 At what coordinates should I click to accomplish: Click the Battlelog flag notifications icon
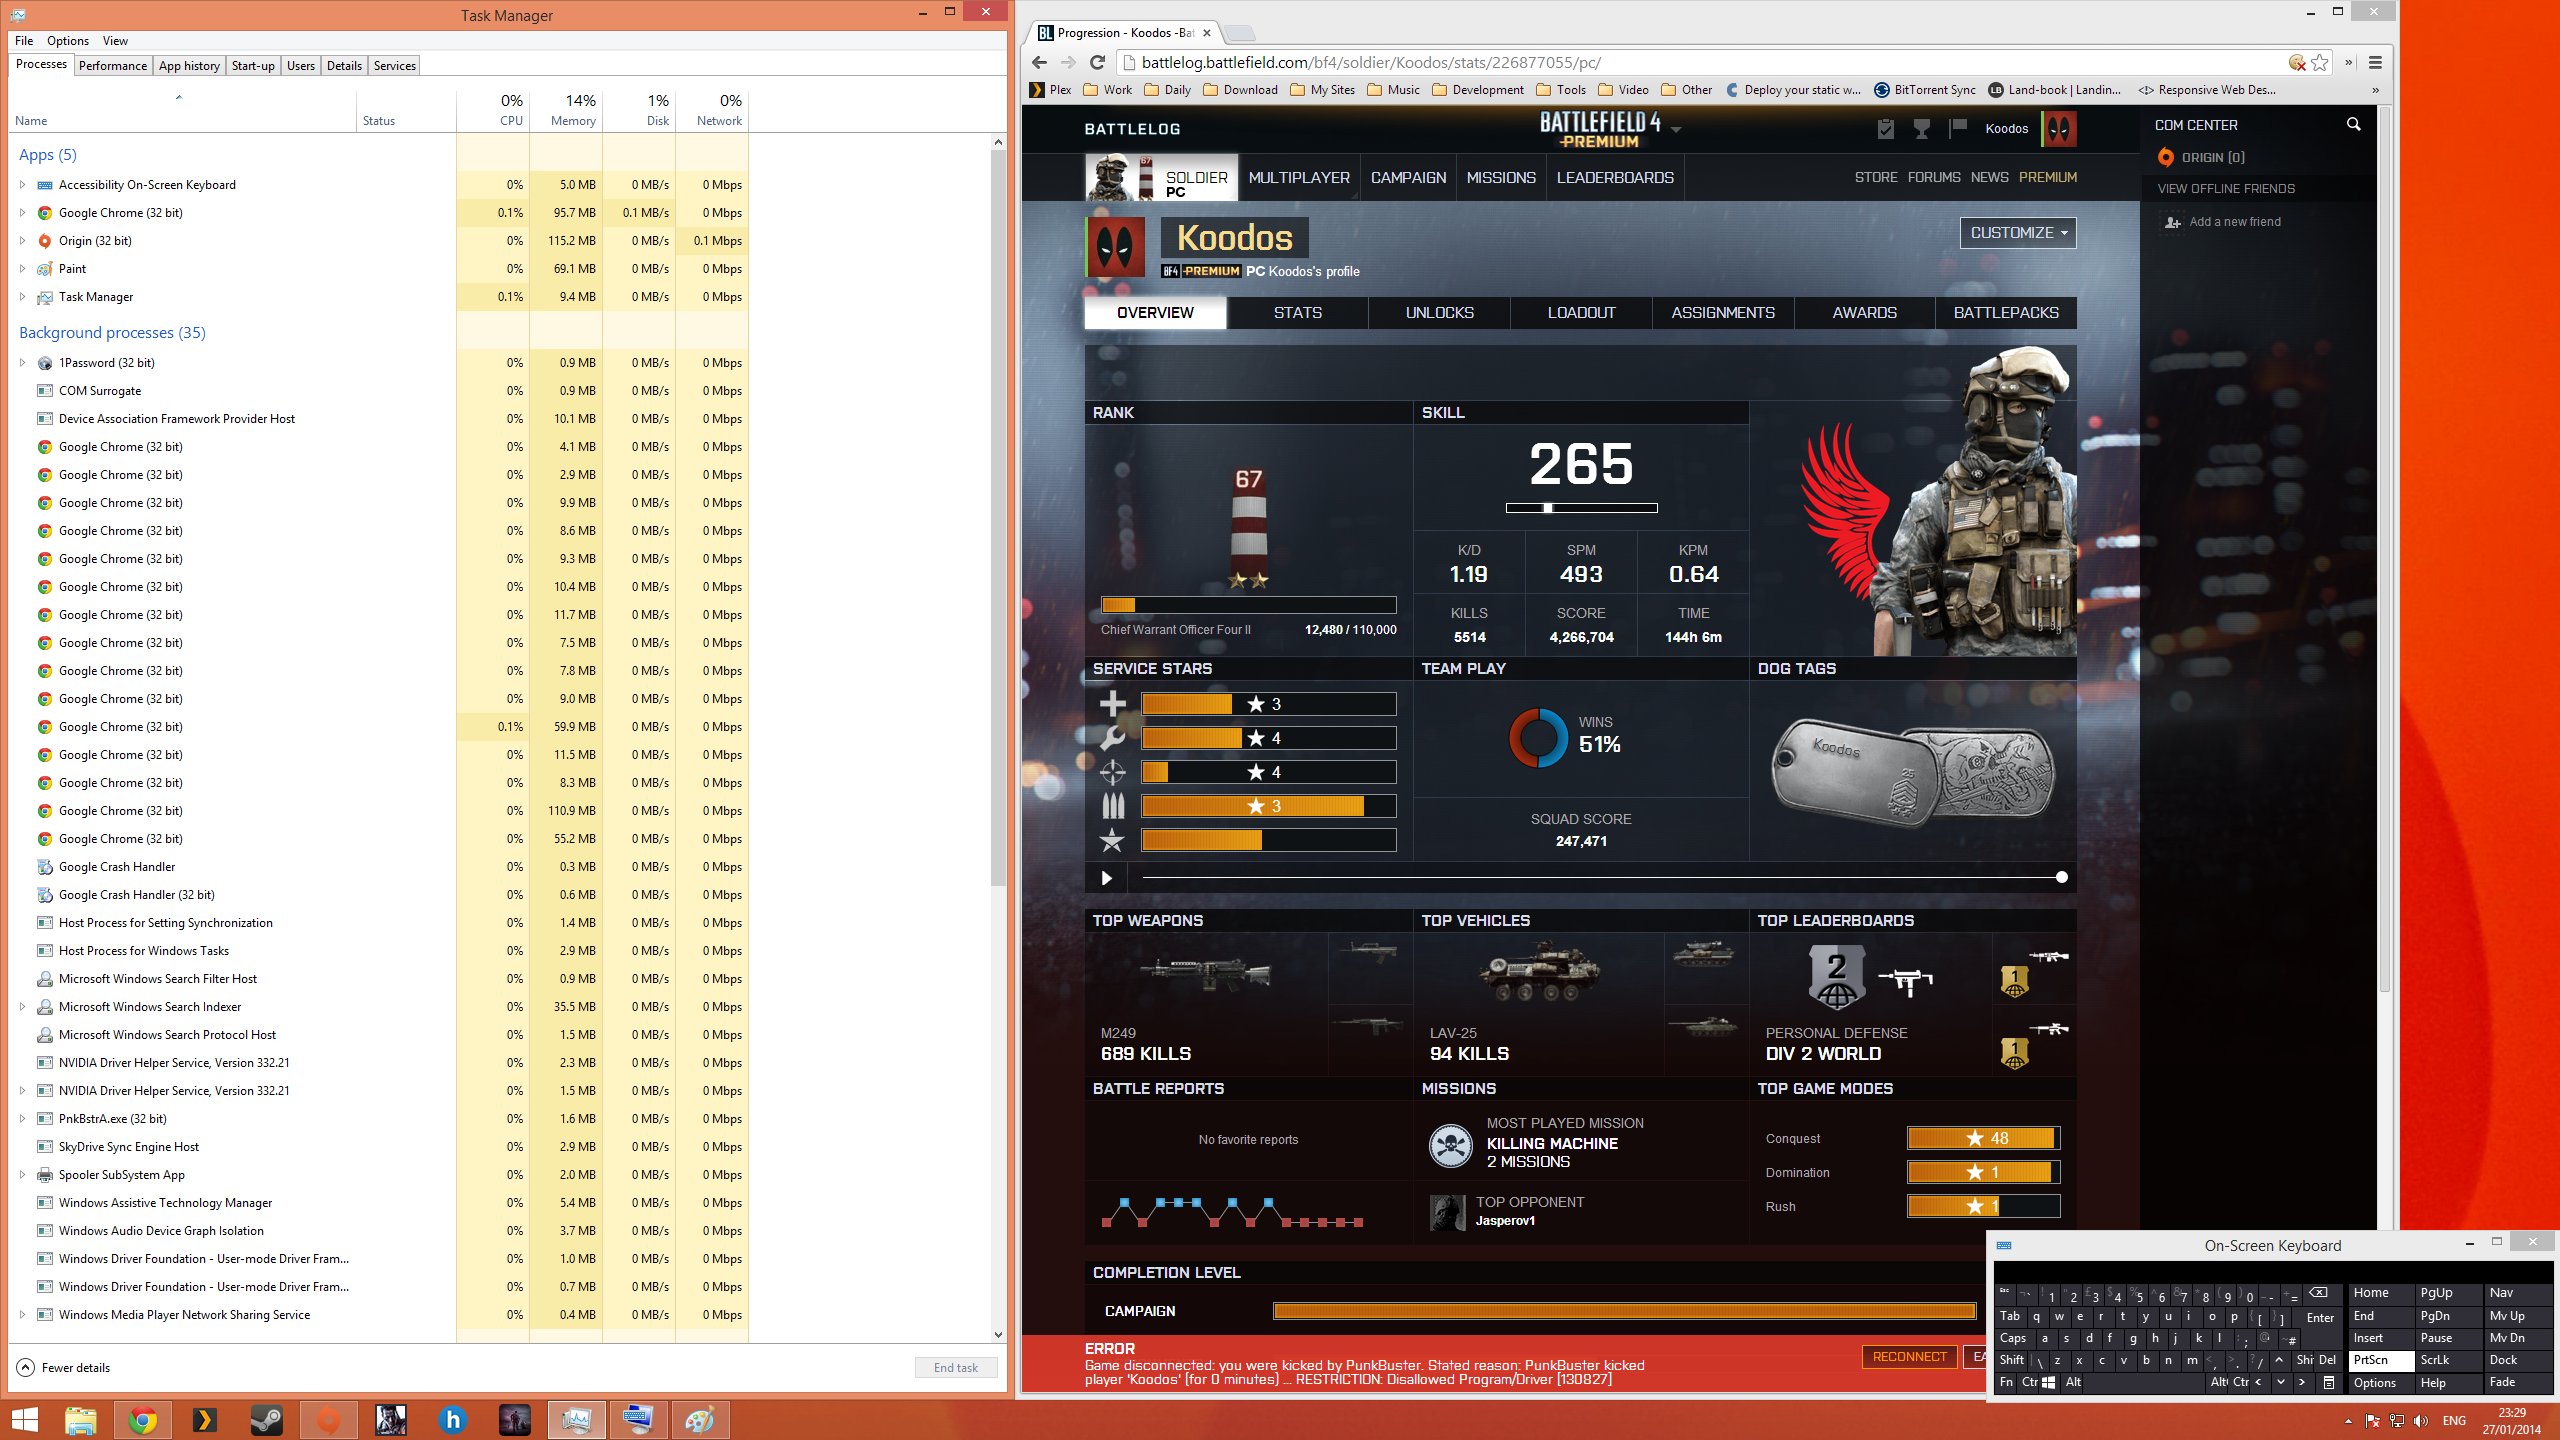(1957, 128)
